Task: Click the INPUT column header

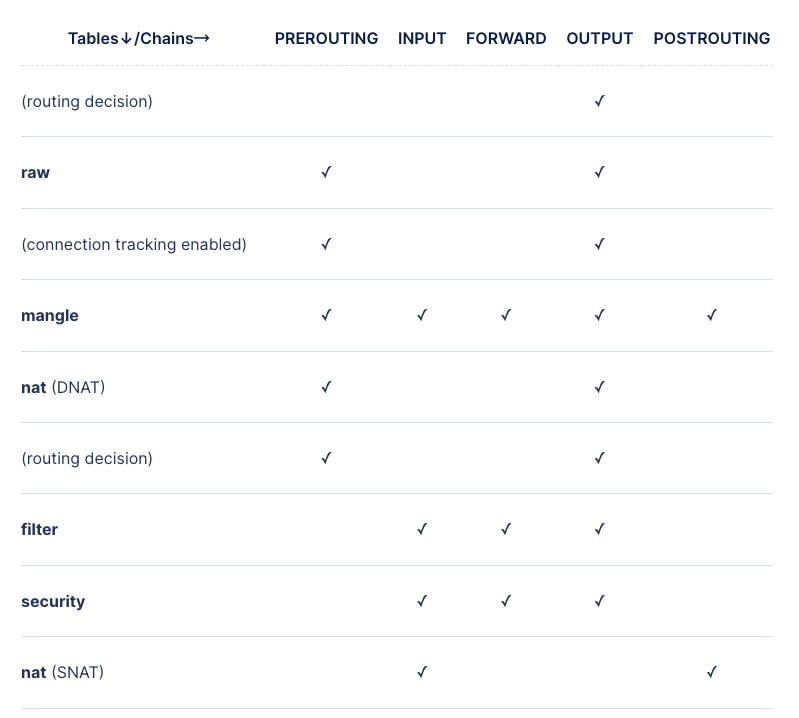Action: [x=422, y=39]
